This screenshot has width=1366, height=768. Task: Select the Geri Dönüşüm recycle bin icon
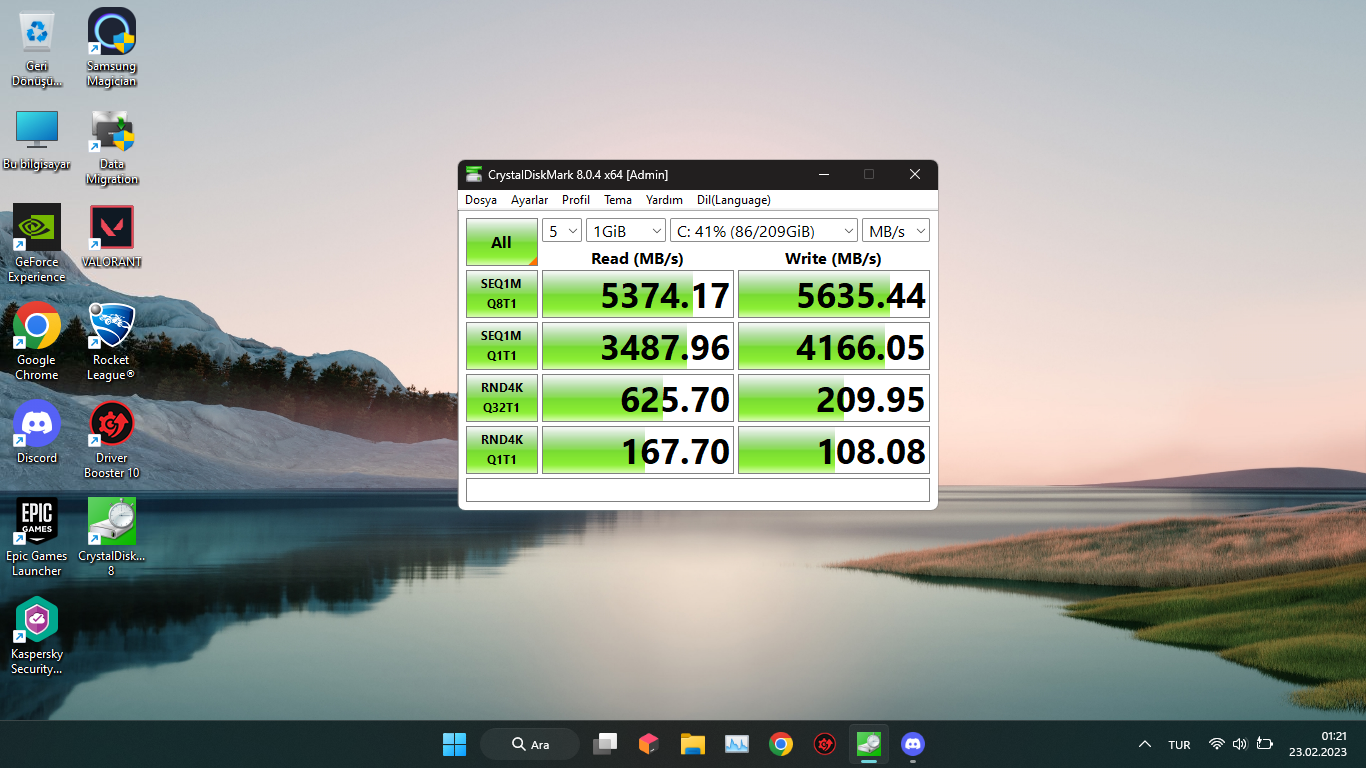(x=37, y=47)
